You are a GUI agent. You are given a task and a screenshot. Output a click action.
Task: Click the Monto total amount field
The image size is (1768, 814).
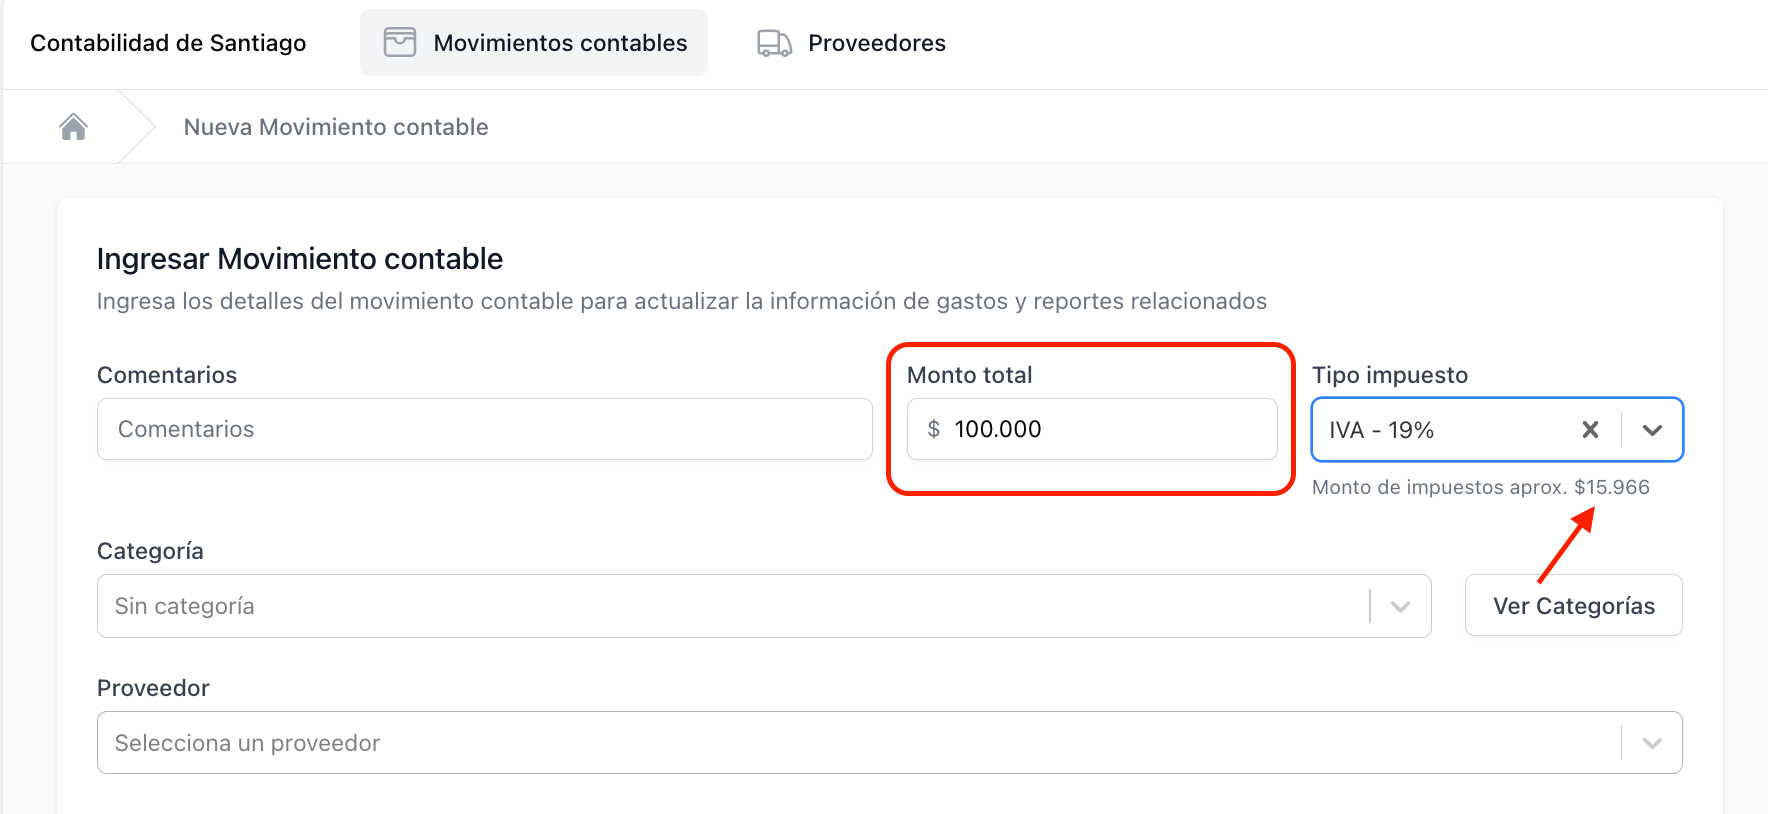pos(1092,429)
